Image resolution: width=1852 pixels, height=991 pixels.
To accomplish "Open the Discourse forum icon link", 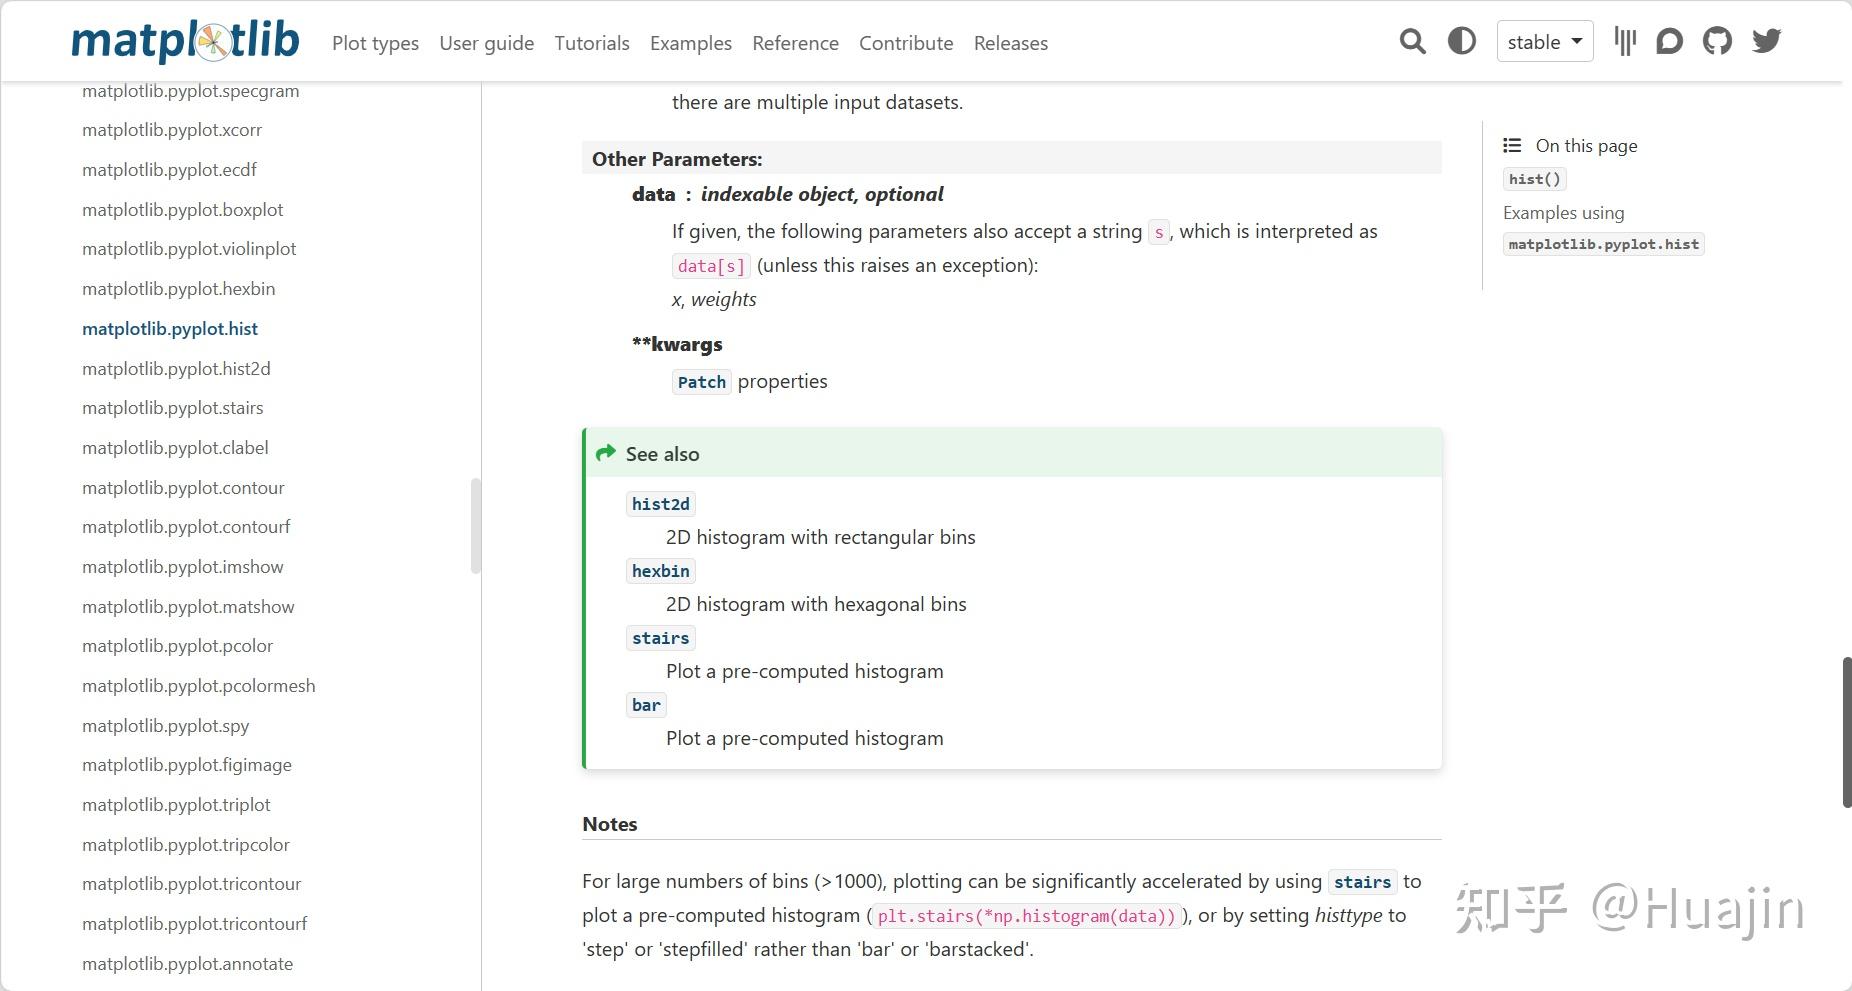I will coord(1669,42).
